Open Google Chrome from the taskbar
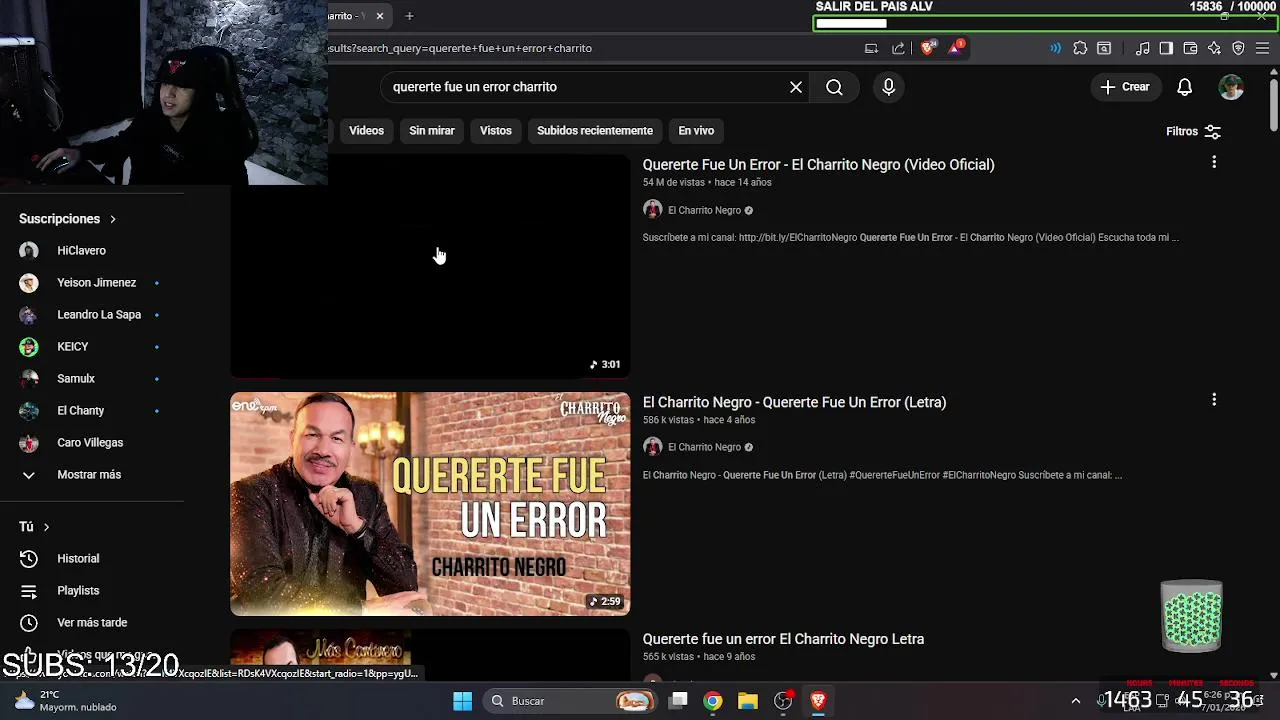The height and width of the screenshot is (720, 1280). [x=712, y=701]
